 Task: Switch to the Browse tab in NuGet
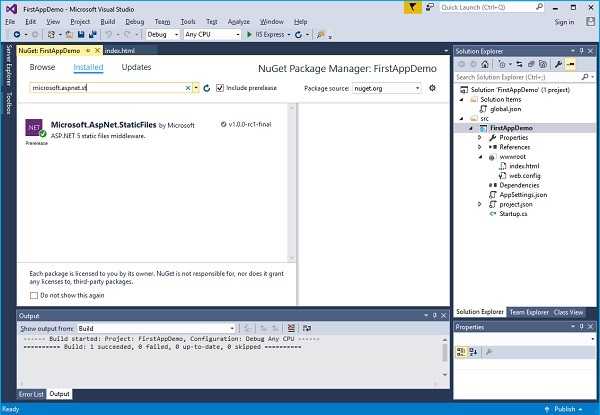click(x=42, y=67)
